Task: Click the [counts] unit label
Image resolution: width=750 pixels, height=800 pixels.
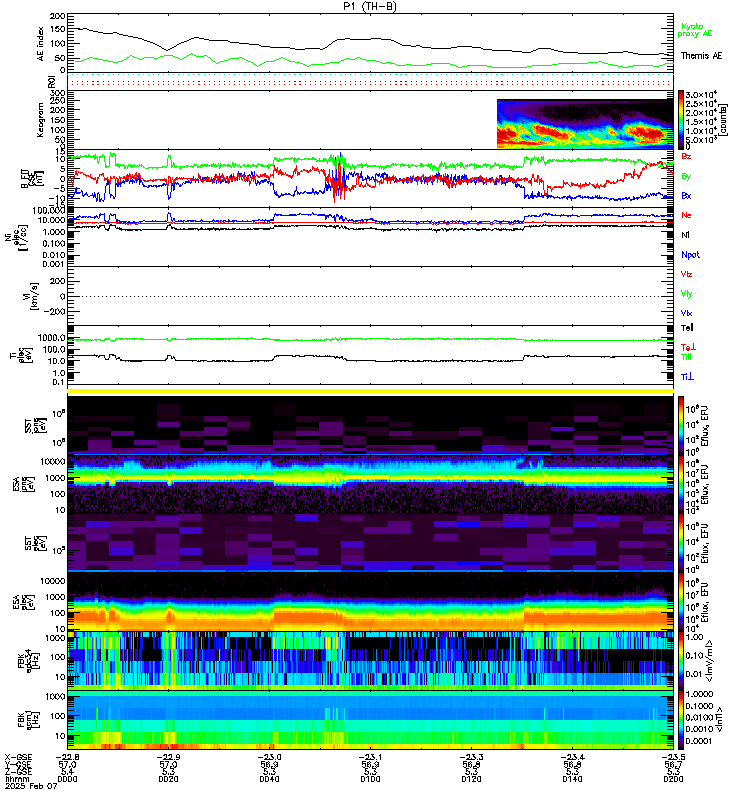Action: 724,120
